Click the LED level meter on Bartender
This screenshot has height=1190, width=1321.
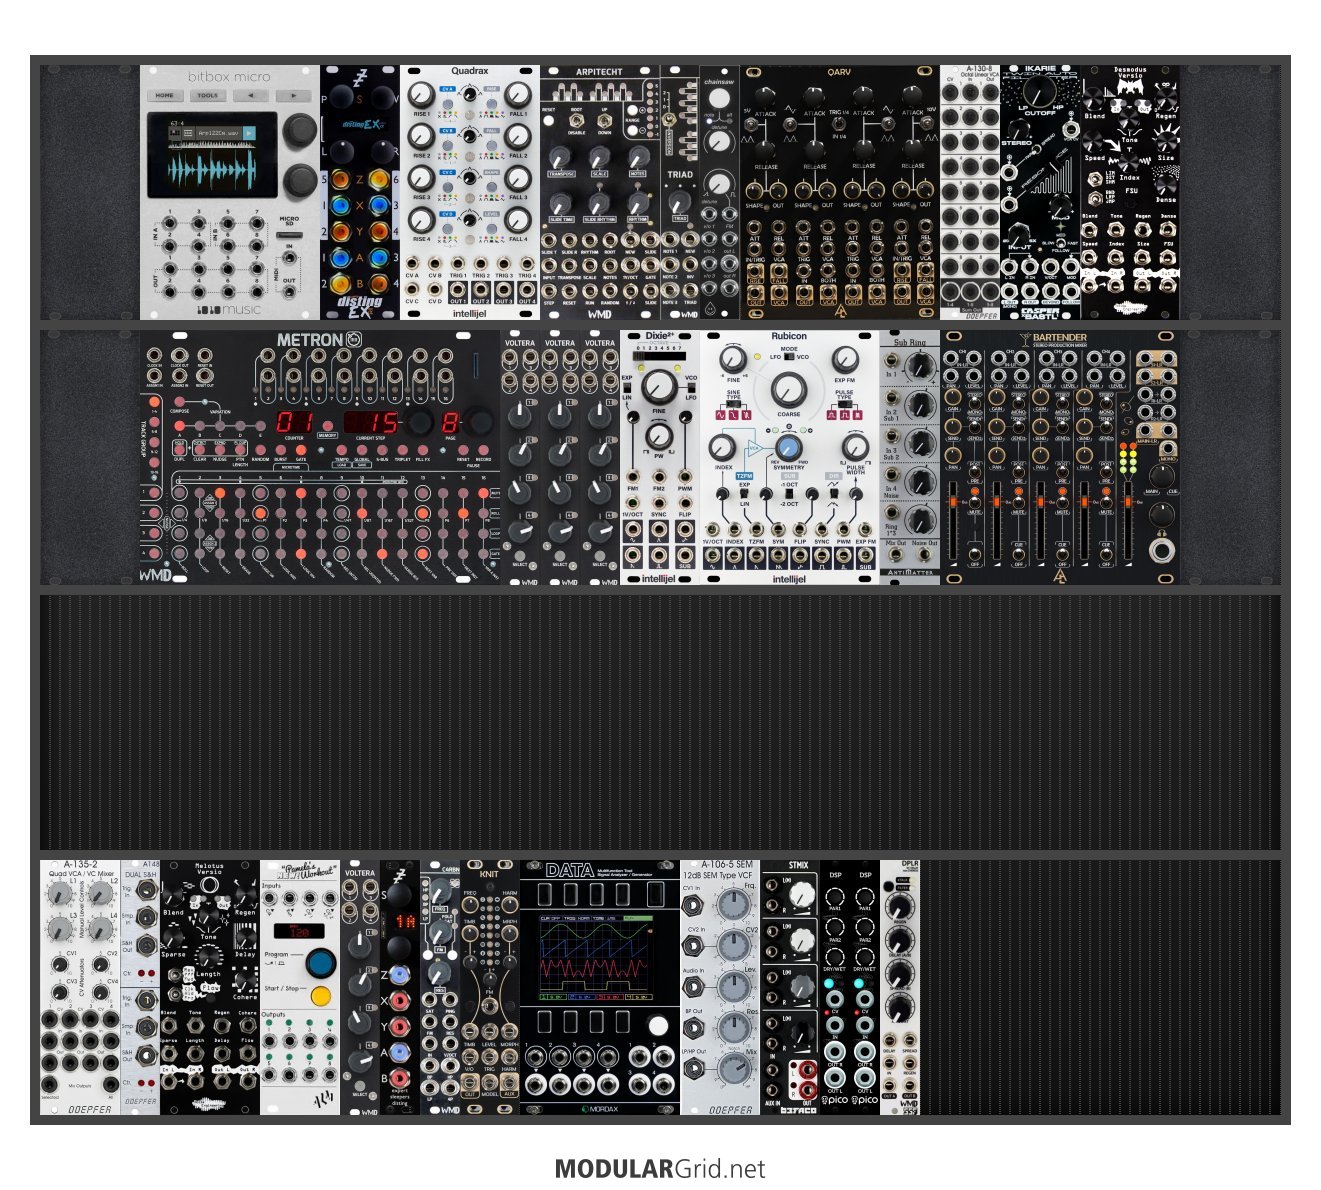[x=1128, y=460]
